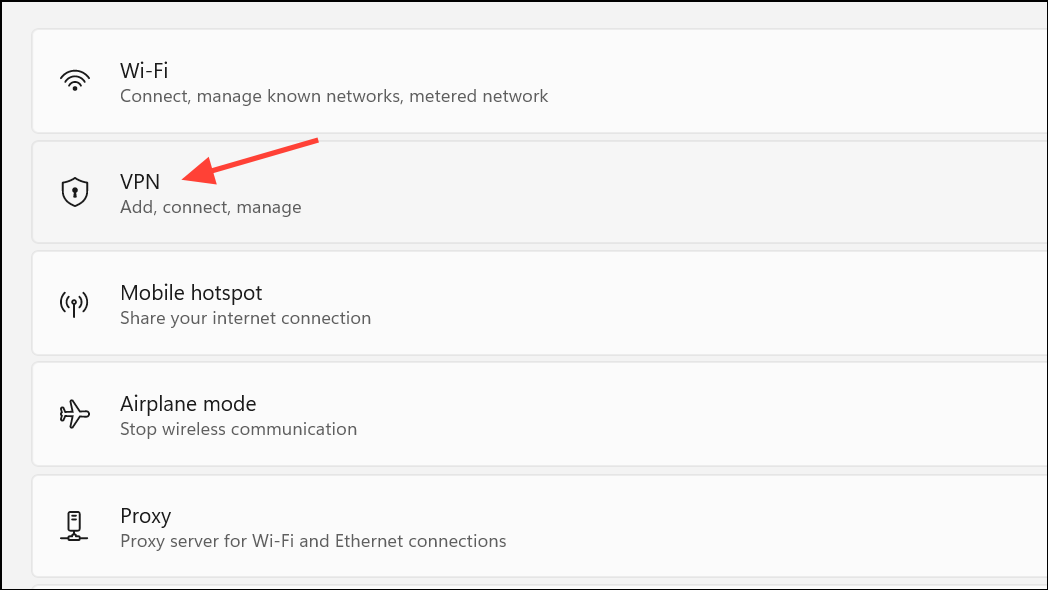Open the Wi-Fi card's empty area
Viewport: 1048px width, 590px height.
[x=795, y=81]
